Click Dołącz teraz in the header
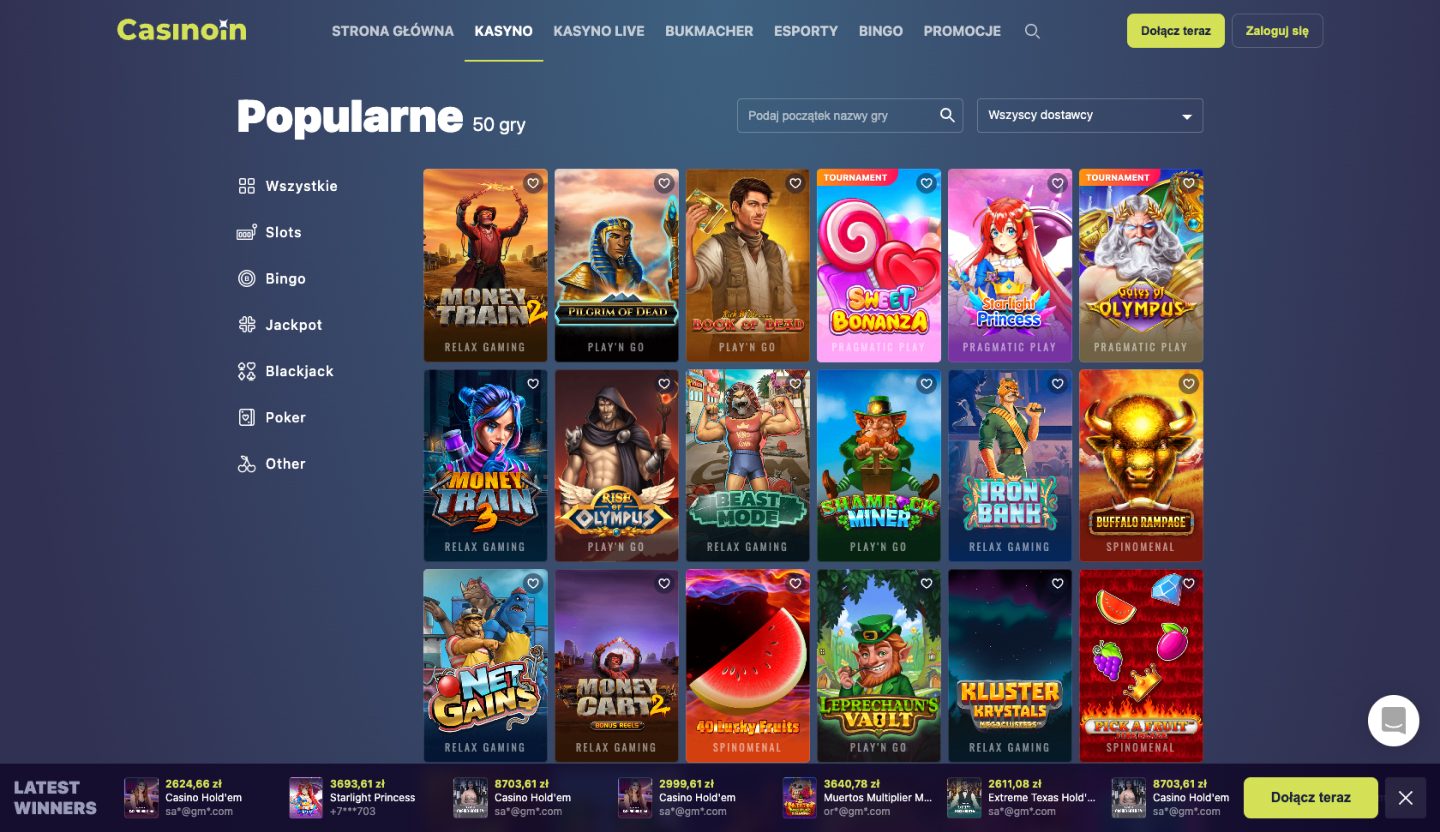Screen dimensions: 1440x832 (1175, 31)
